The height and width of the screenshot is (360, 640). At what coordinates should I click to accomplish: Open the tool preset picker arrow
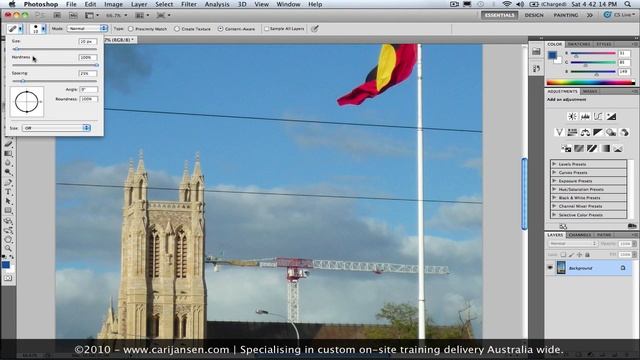pos(20,29)
